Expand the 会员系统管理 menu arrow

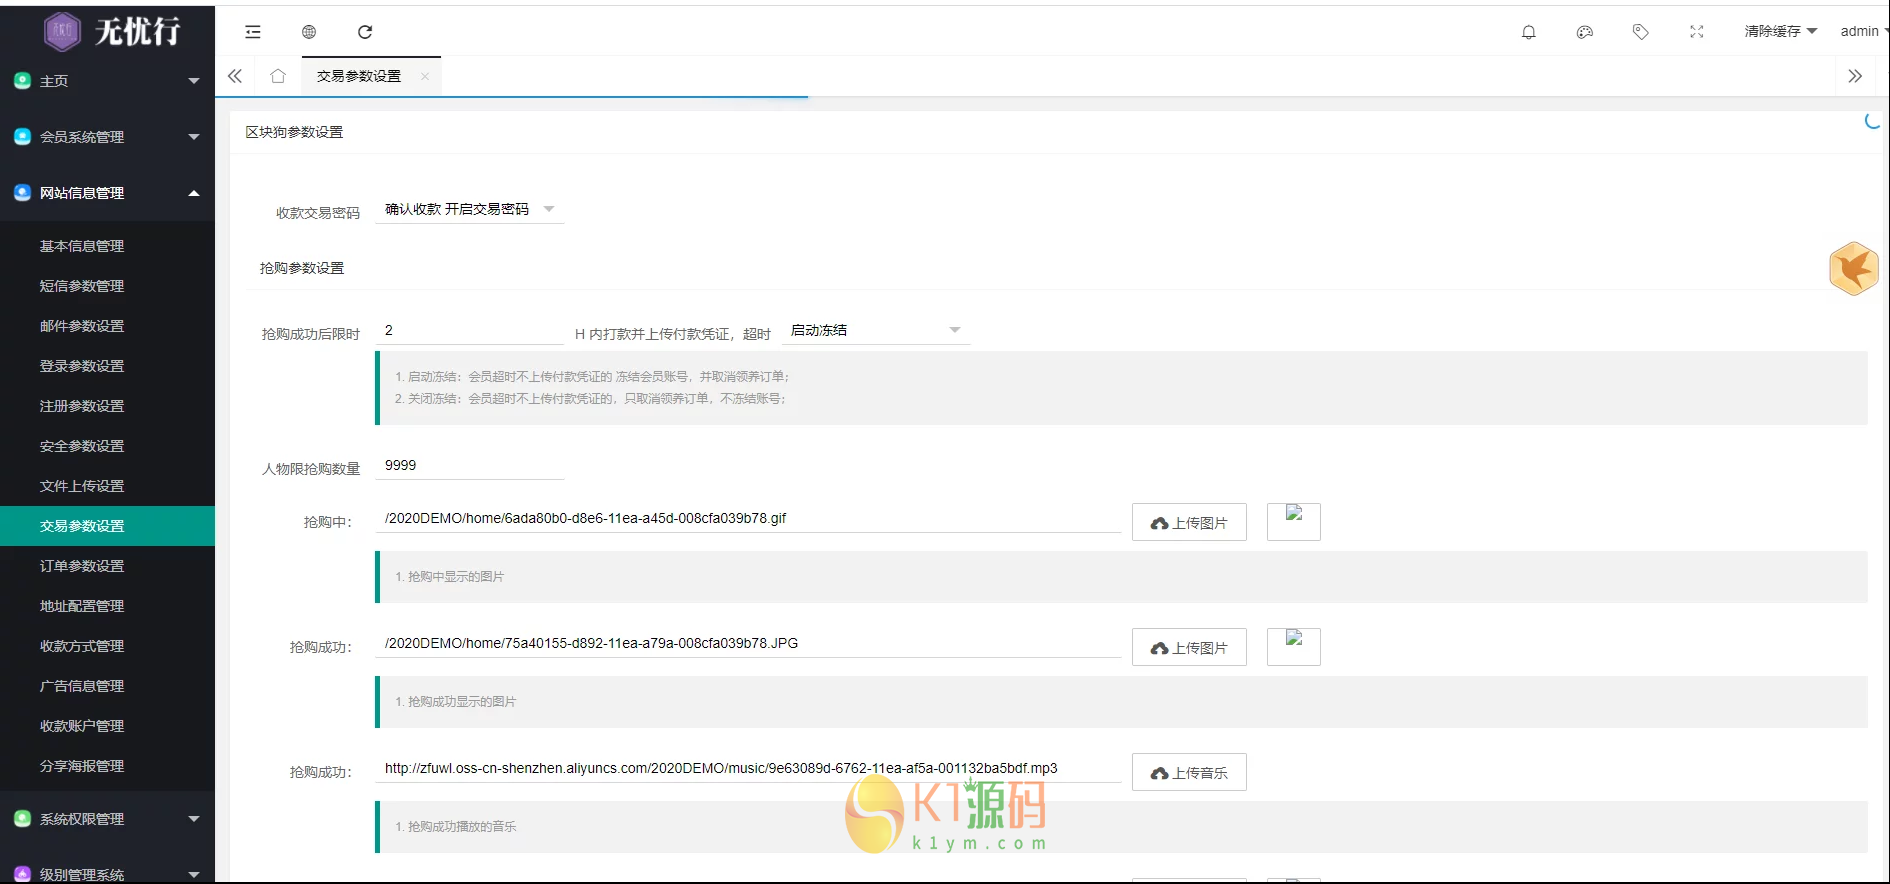[x=194, y=137]
